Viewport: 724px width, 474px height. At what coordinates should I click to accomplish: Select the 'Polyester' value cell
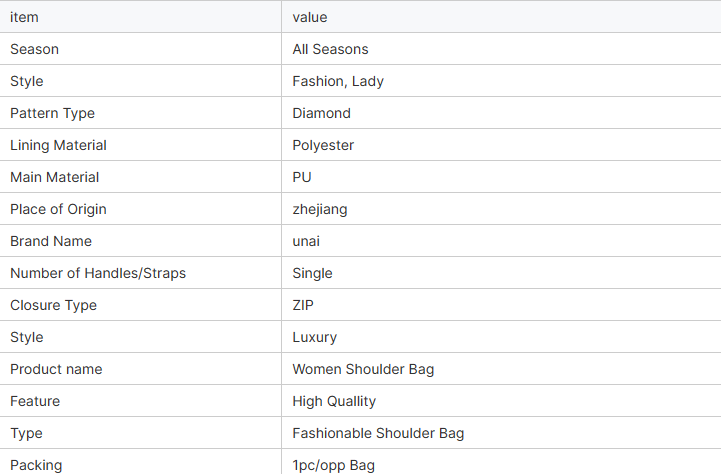pyautogui.click(x=501, y=145)
